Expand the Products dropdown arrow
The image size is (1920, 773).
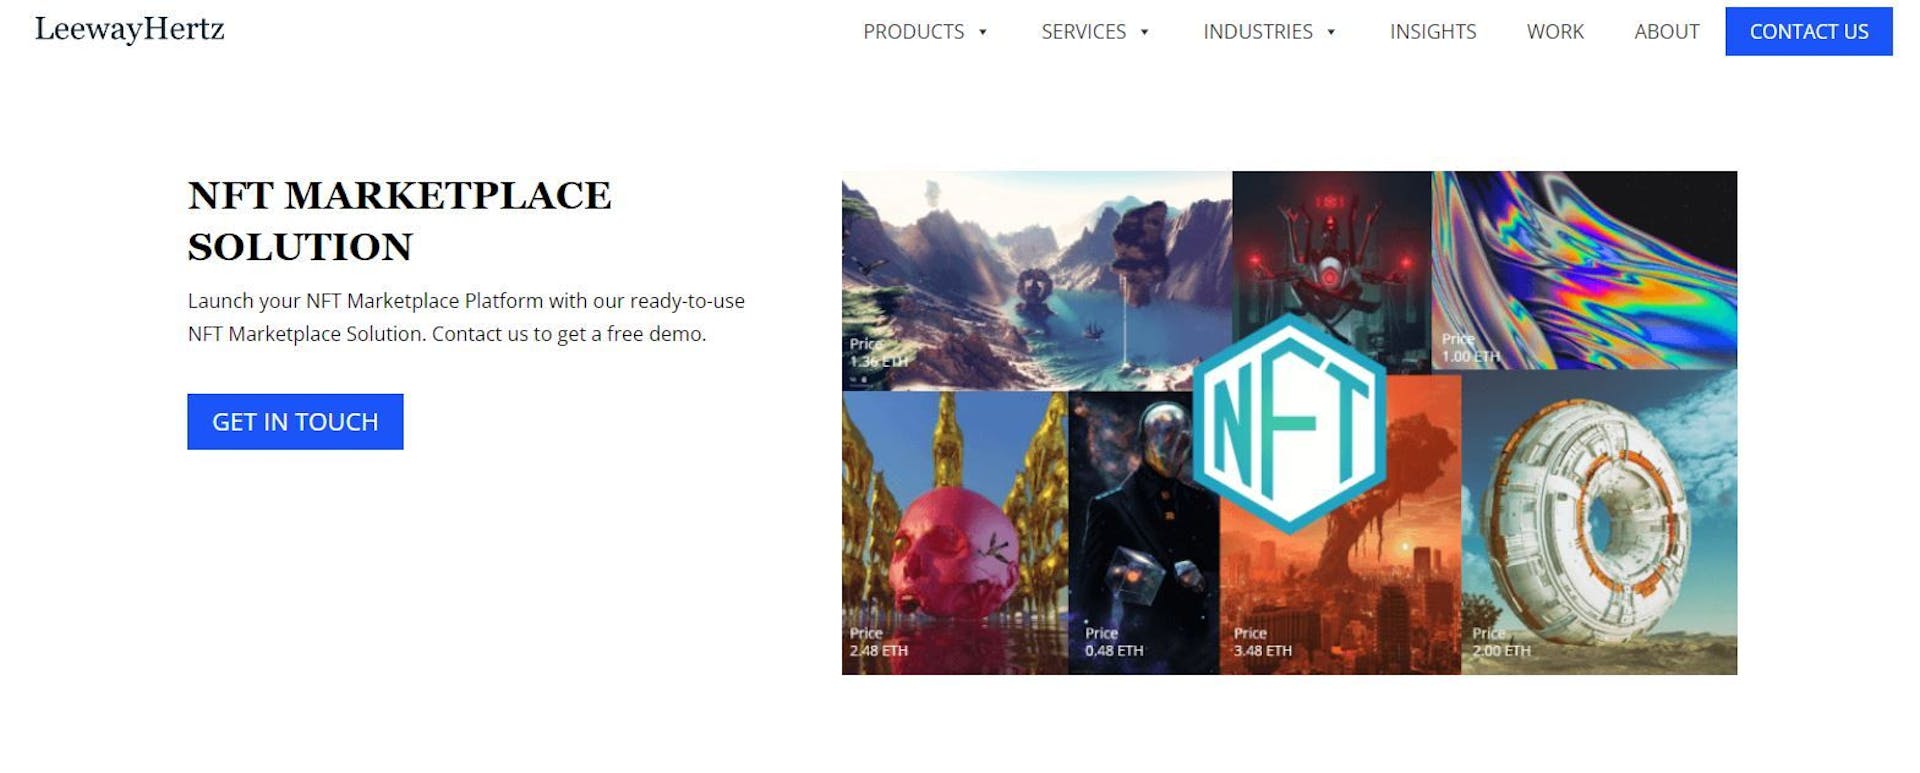983,32
